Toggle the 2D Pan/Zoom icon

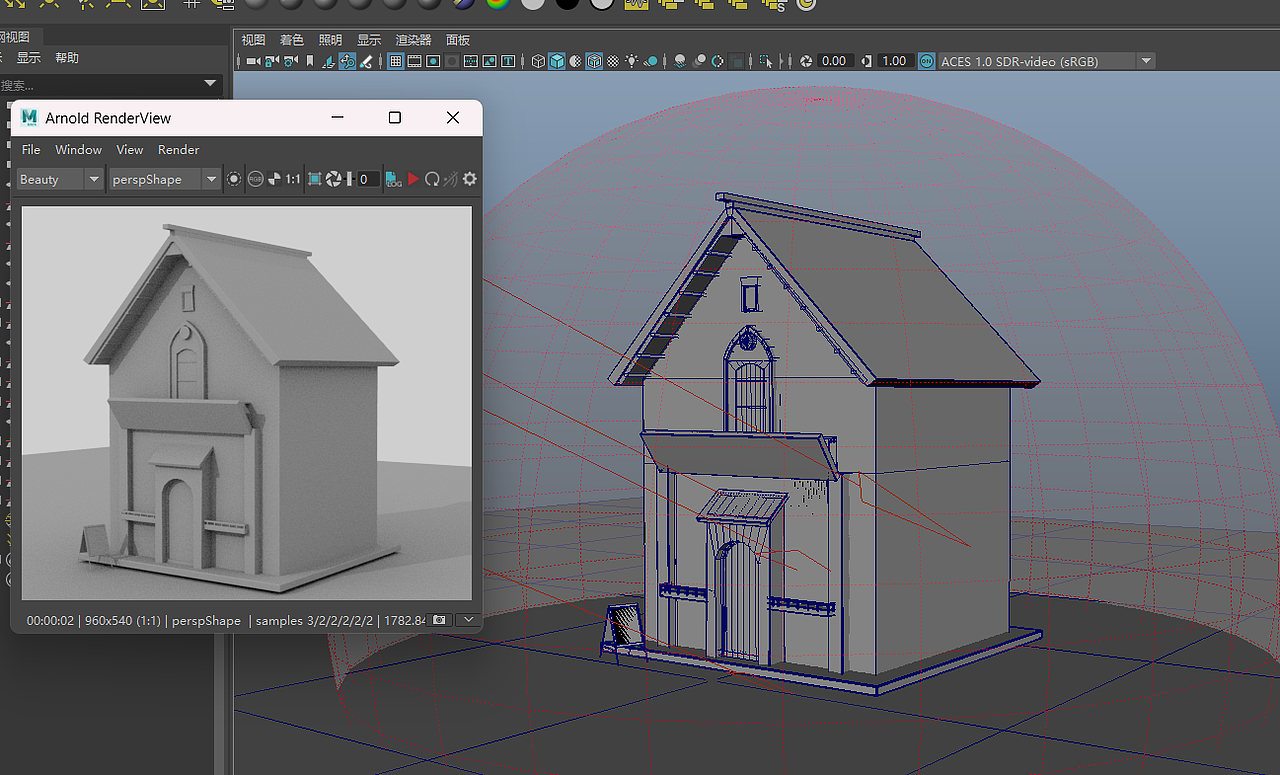click(347, 61)
